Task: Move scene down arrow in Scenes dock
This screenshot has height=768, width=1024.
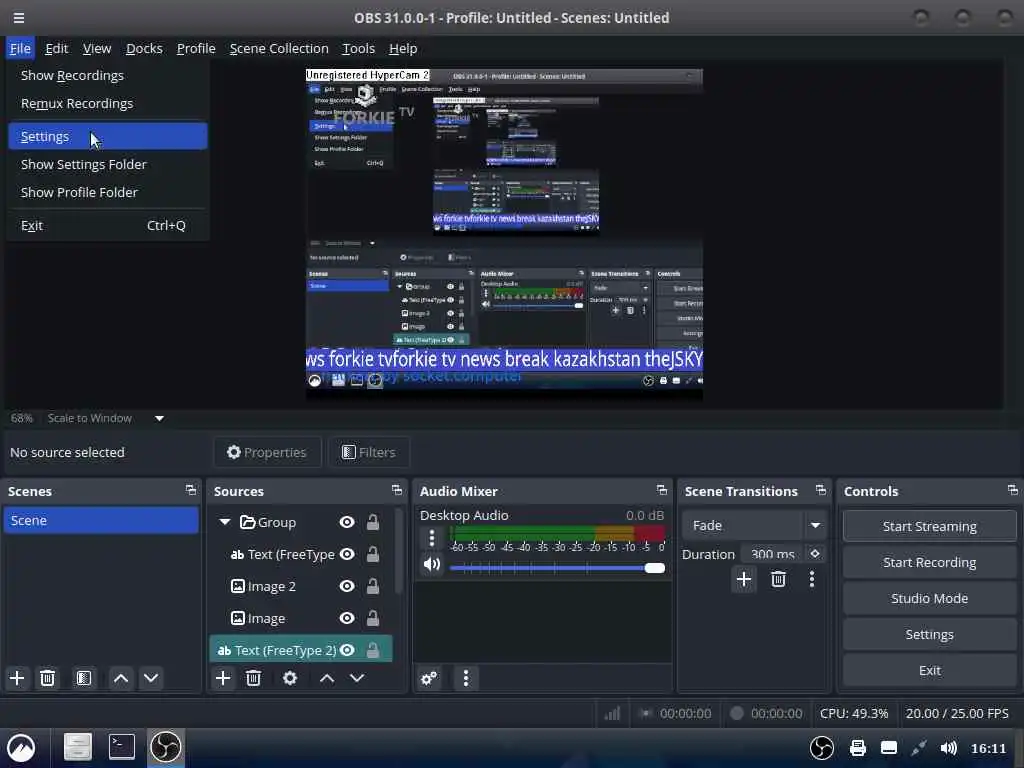Action: (151, 678)
